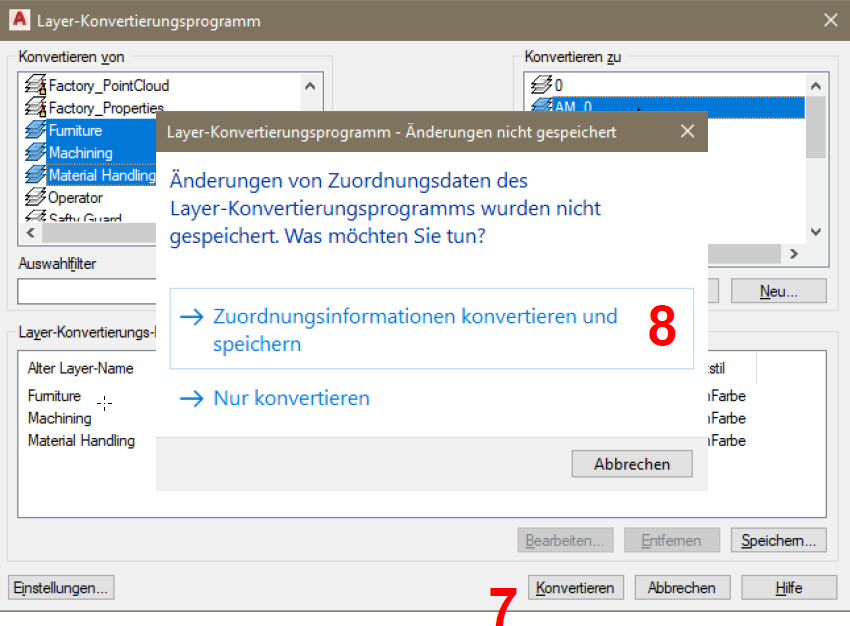
Task: Click the Alter Layer-Name column header
Action: coord(81,369)
